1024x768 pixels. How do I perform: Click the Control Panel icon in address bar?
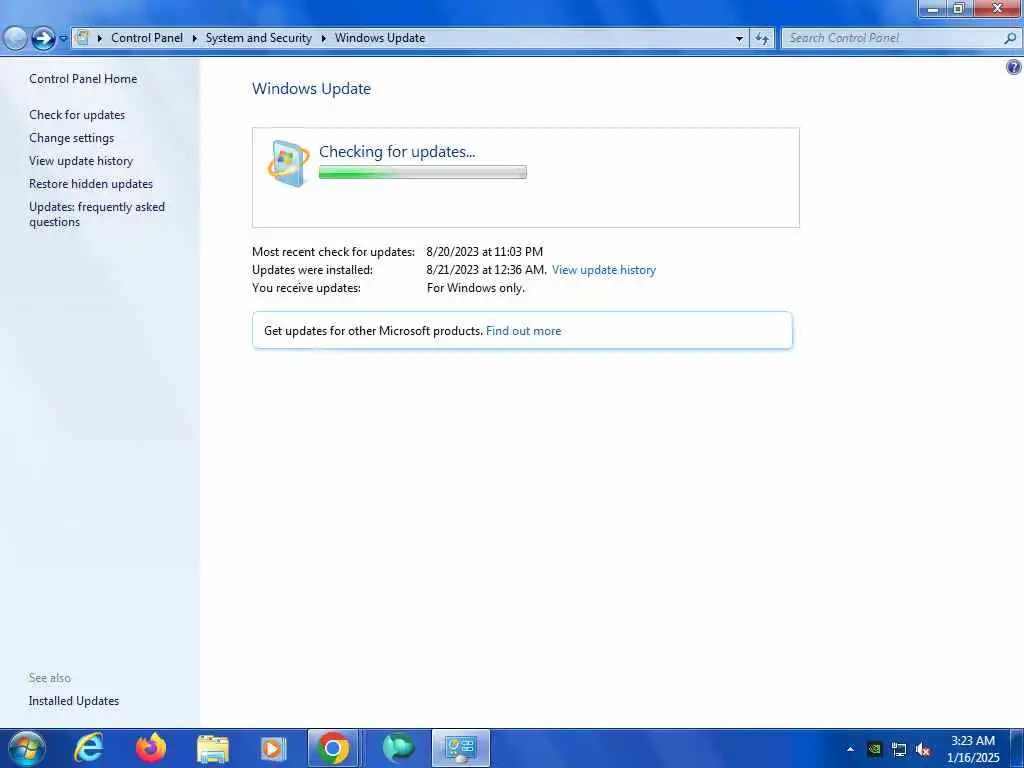(x=83, y=38)
